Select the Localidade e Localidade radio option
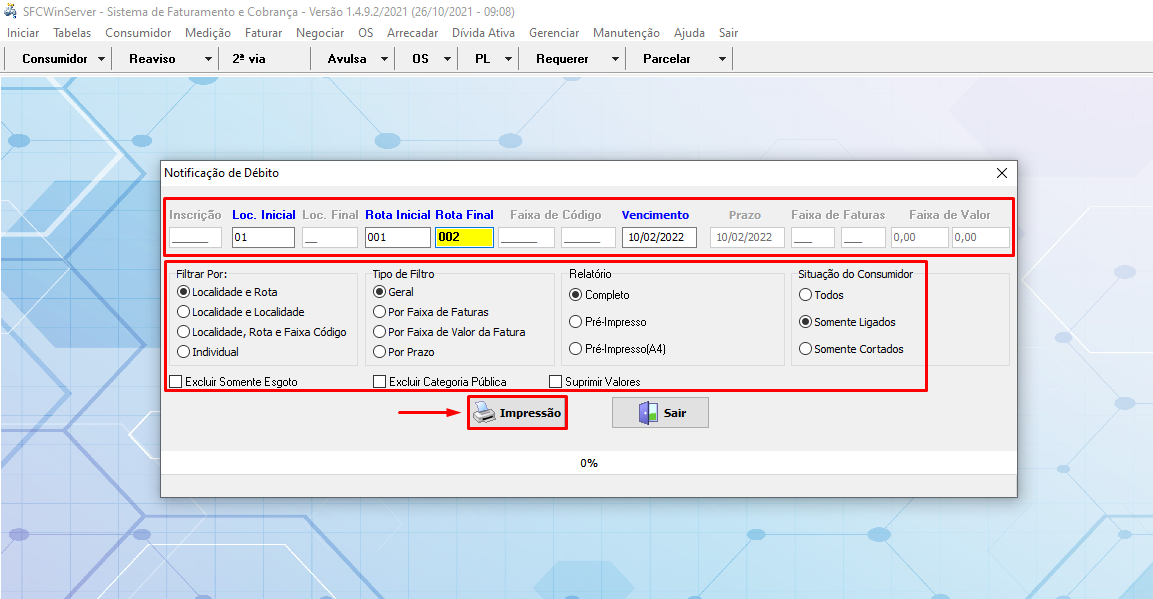This screenshot has width=1153, height=599. tap(183, 312)
